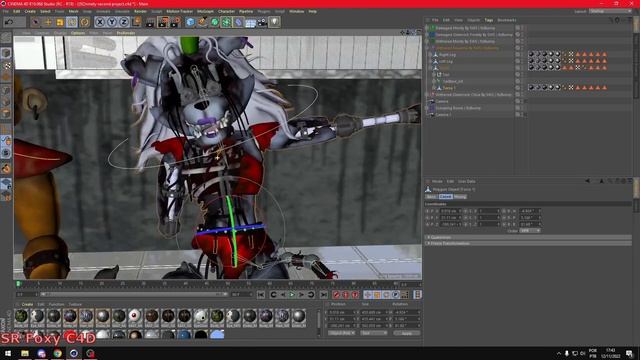Click the Undo arrow in the toolbar
640x360 pixels.
(x=9, y=22)
